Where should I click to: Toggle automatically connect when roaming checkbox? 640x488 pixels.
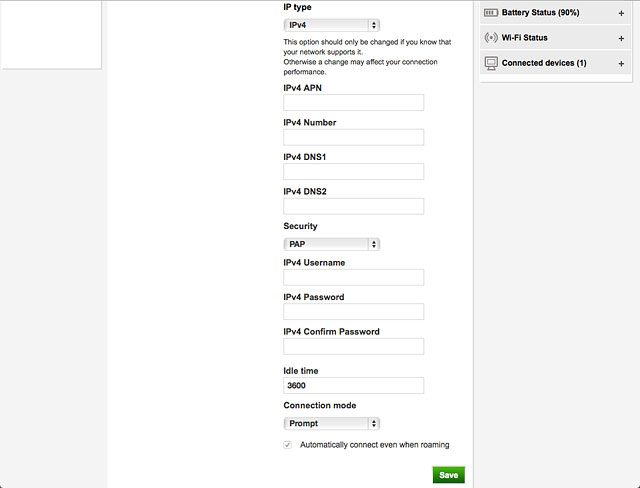point(288,444)
